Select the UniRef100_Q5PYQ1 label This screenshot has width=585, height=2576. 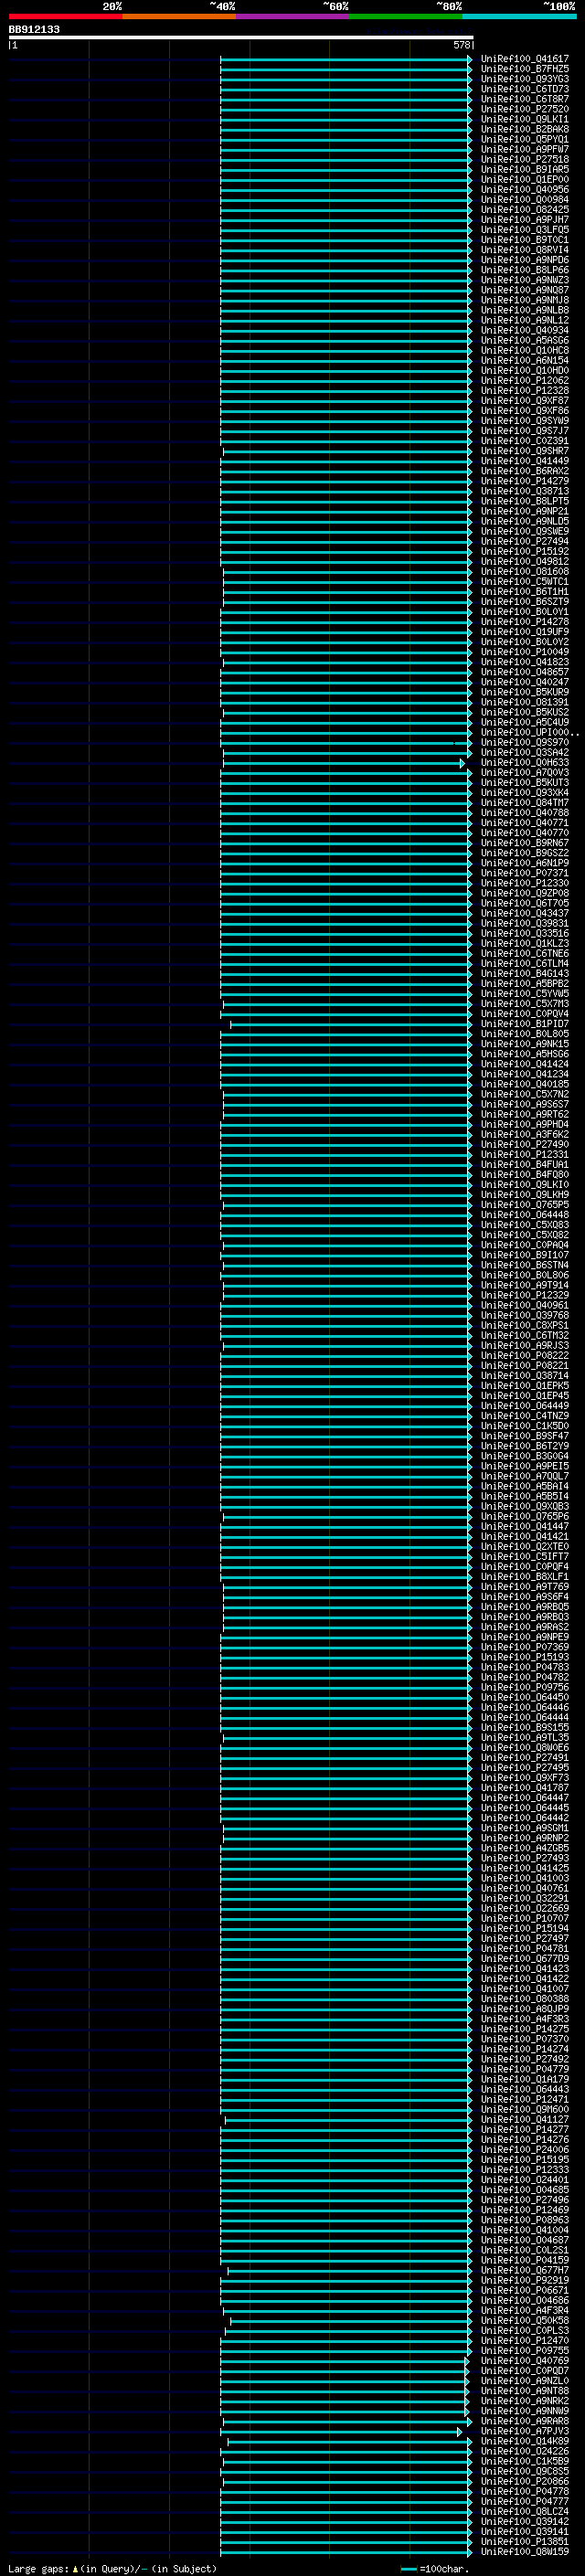click(x=525, y=139)
